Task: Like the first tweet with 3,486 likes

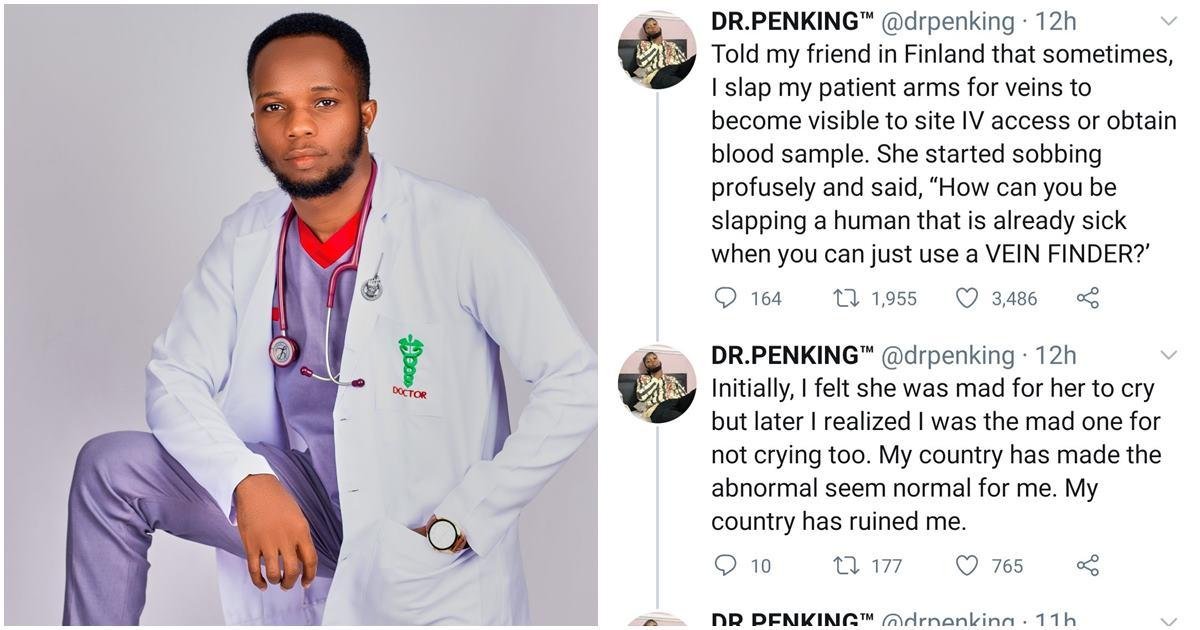Action: [967, 298]
